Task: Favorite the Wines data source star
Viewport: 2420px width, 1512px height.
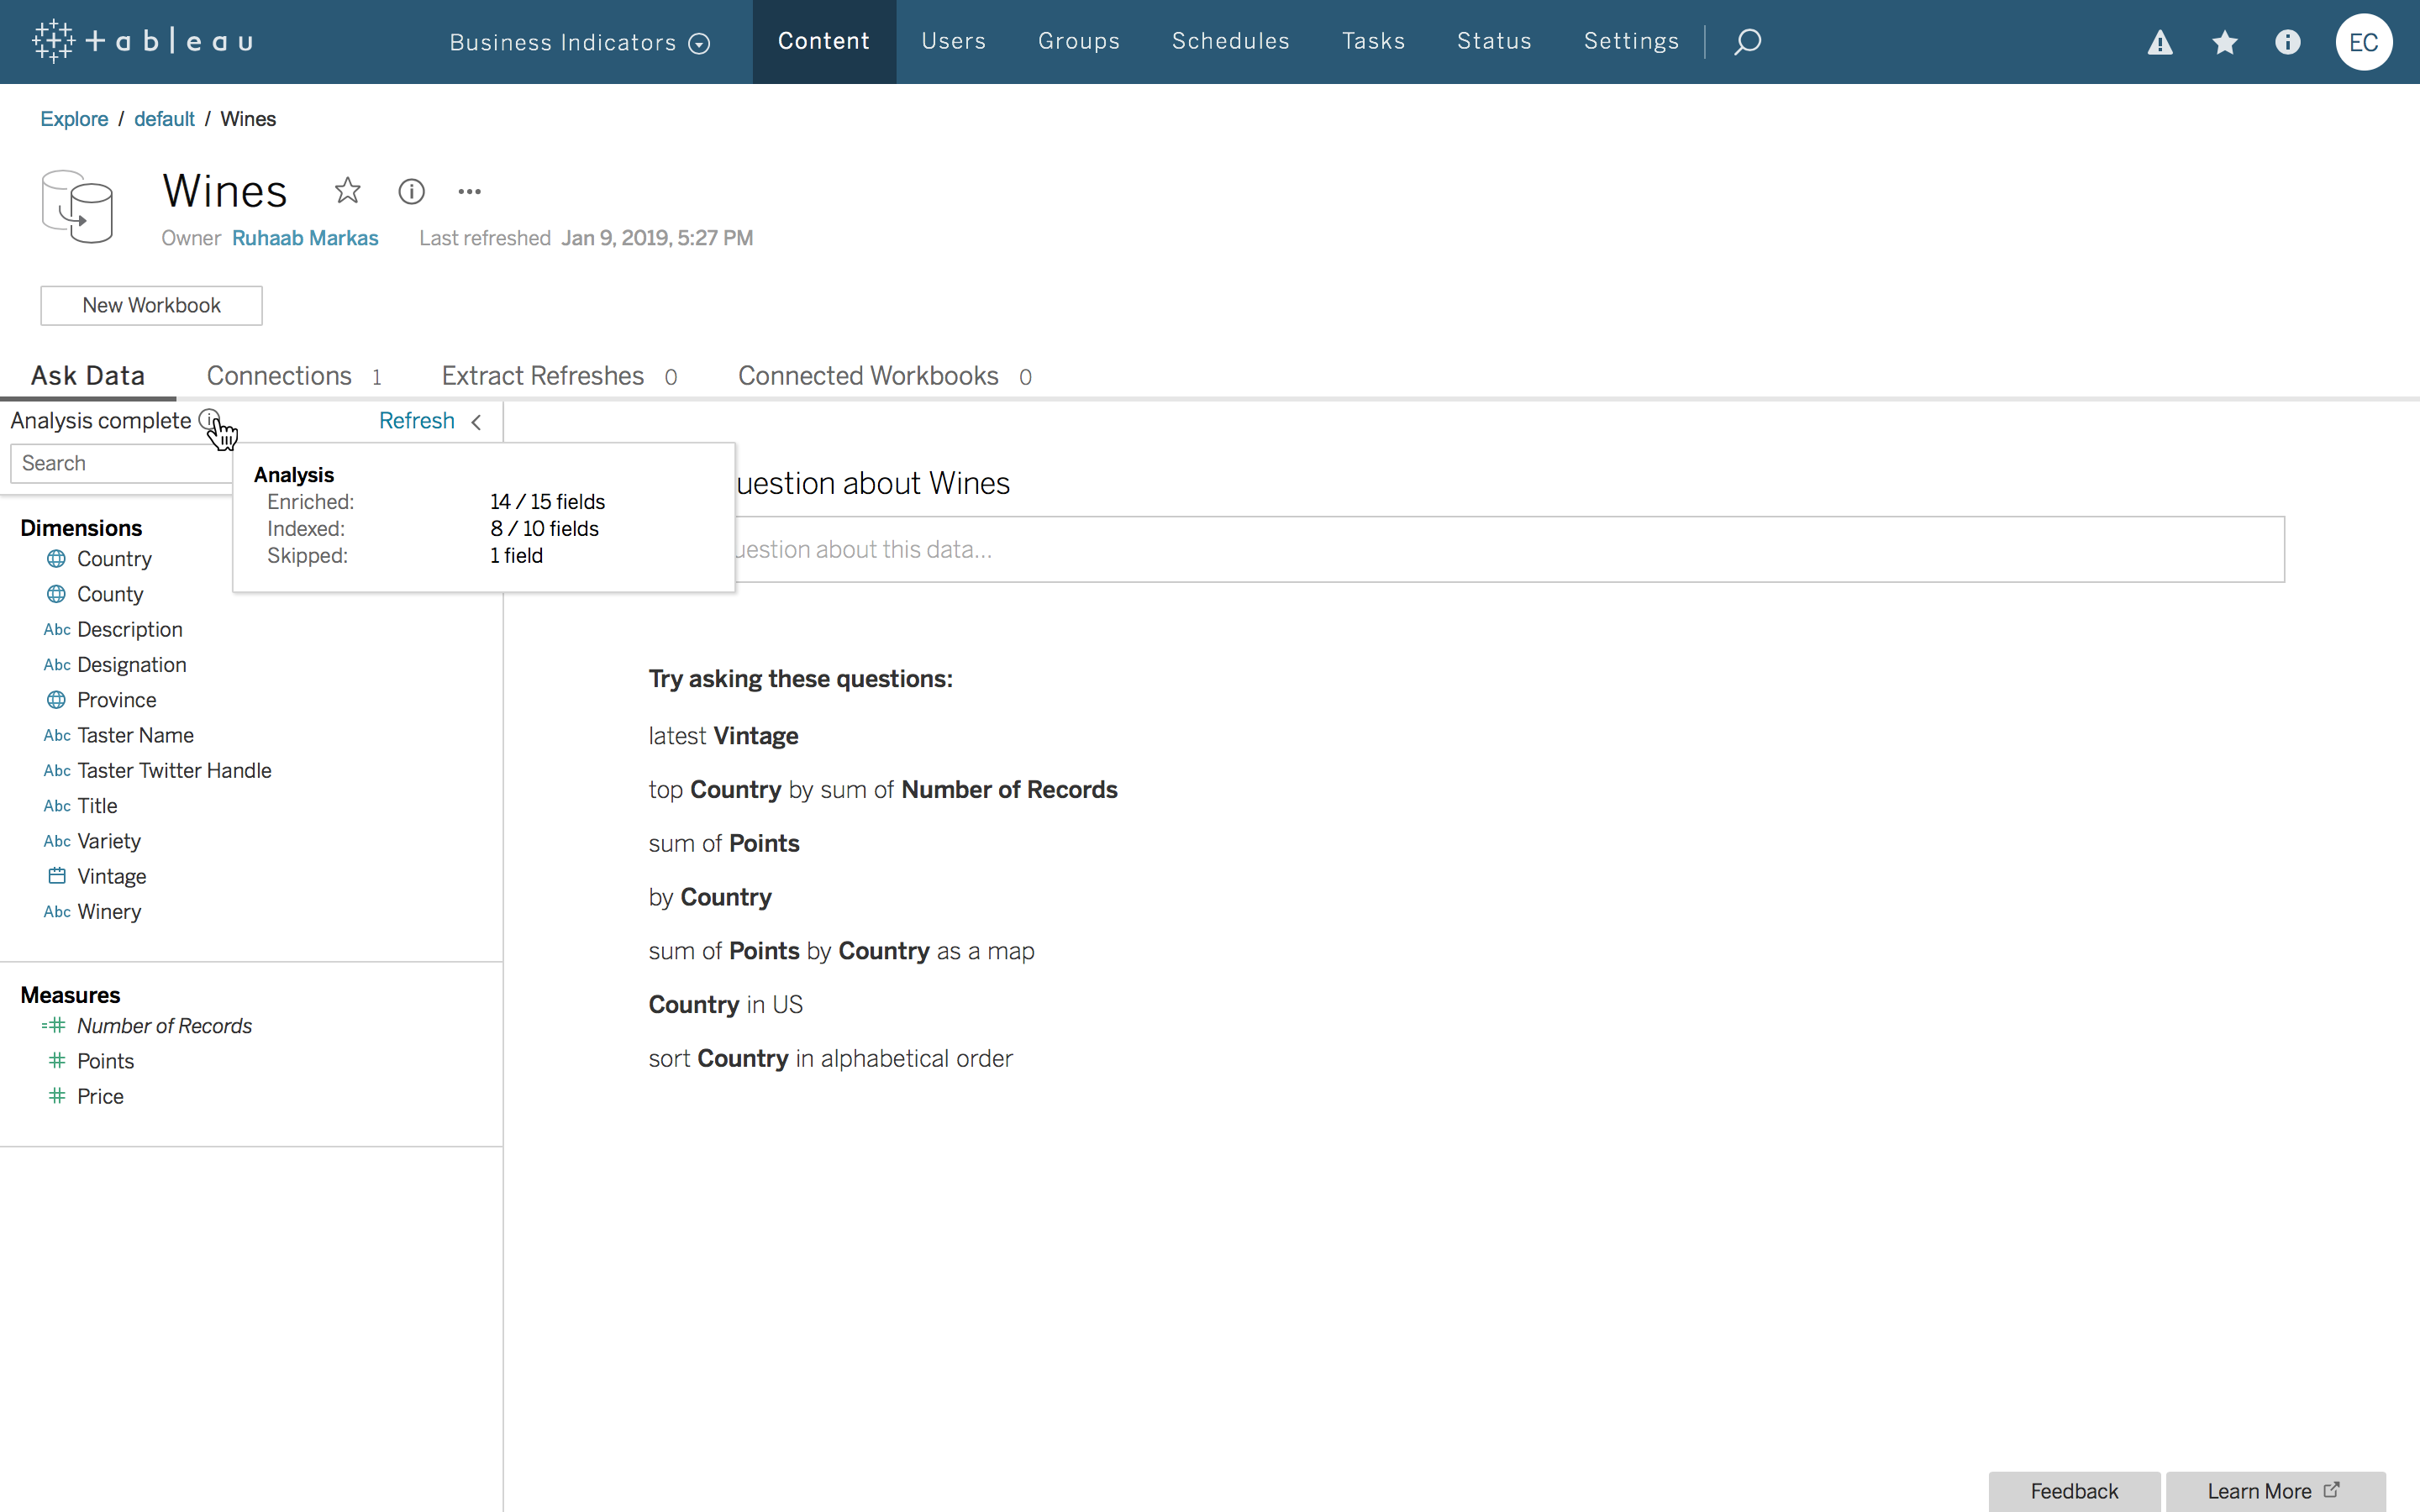Action: [347, 190]
